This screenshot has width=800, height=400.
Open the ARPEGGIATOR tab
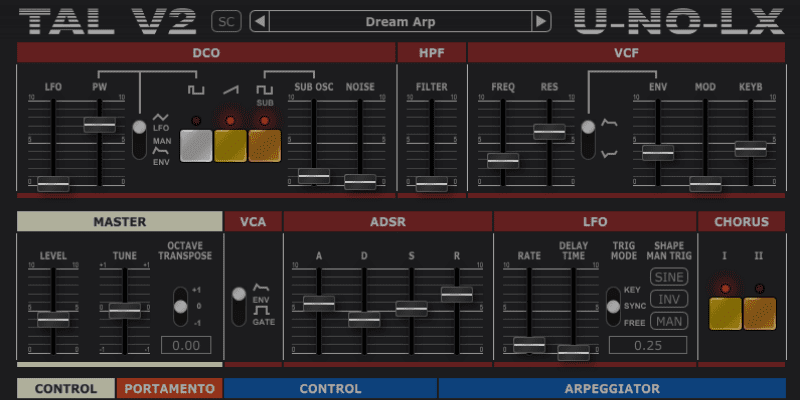tap(612, 389)
